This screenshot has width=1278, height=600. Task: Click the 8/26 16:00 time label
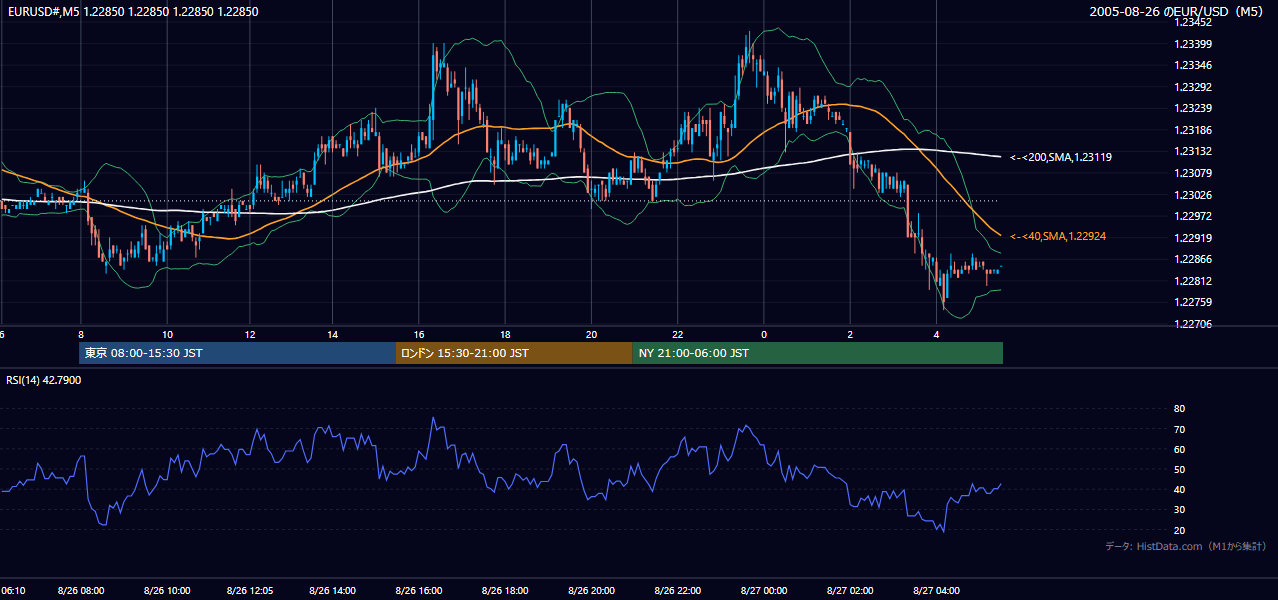419,591
